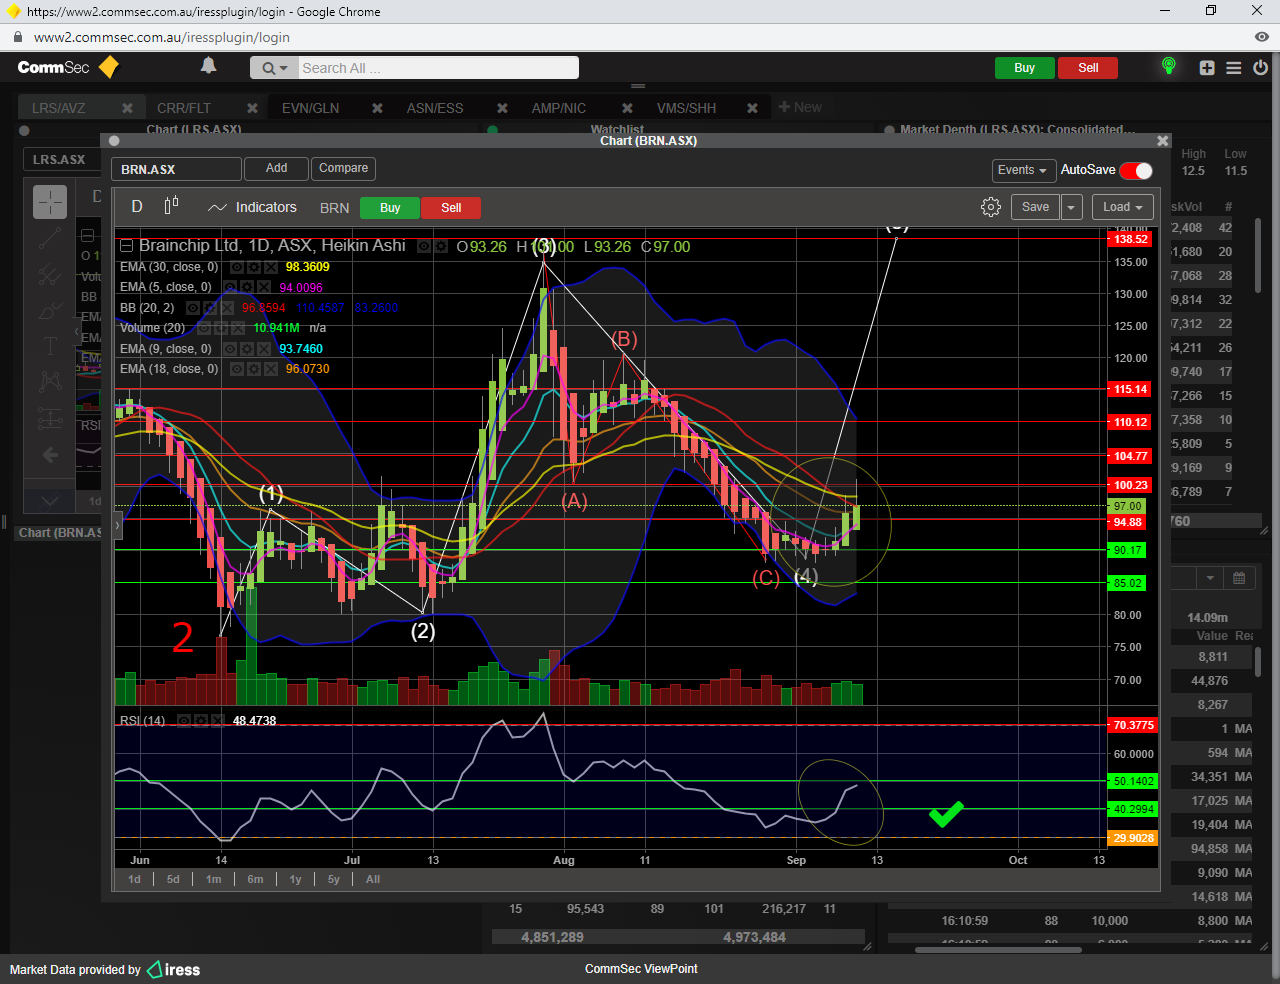This screenshot has height=984, width=1280.
Task: Open the arrow dropdown next to Save
Action: tap(1071, 207)
